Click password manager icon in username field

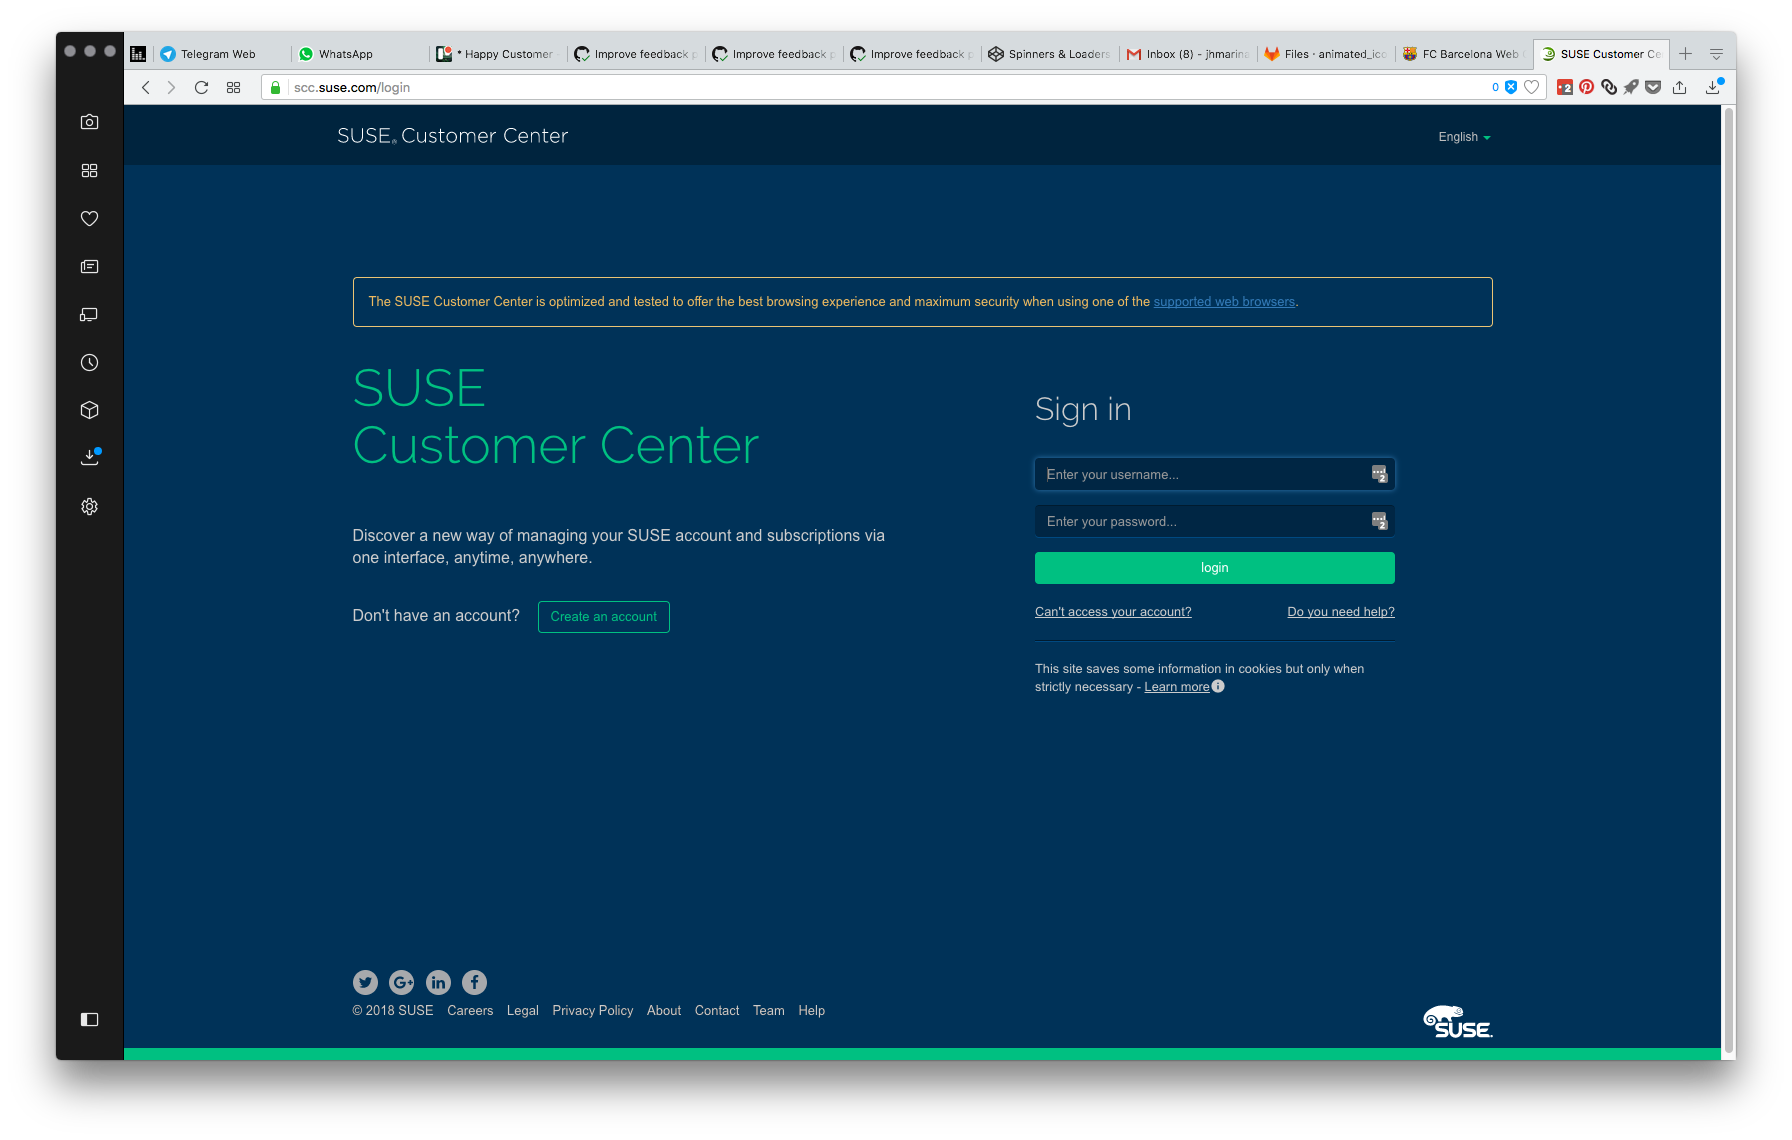point(1379,474)
